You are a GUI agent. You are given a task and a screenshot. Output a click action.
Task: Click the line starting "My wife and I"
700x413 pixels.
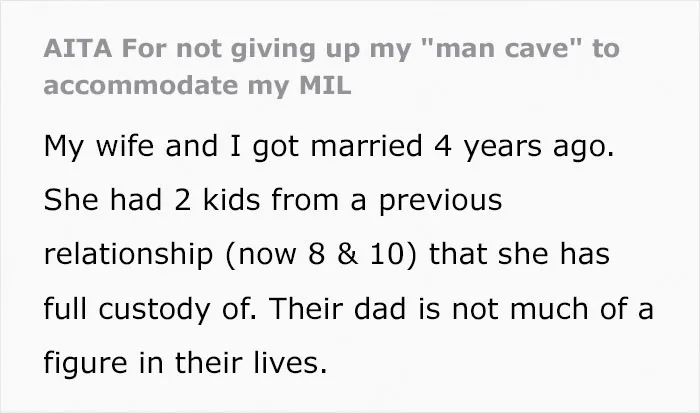pos(329,146)
